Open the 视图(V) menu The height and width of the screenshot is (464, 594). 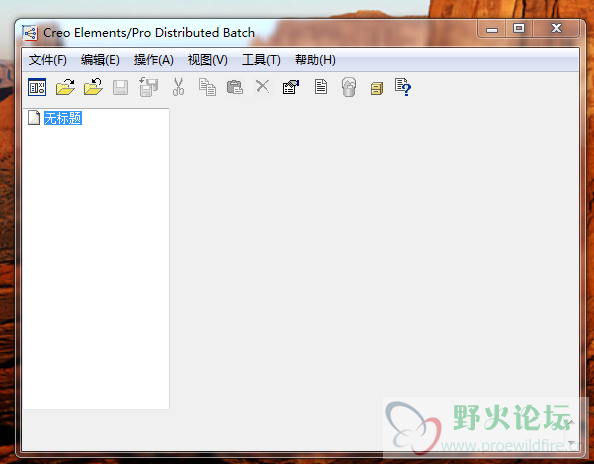point(208,60)
